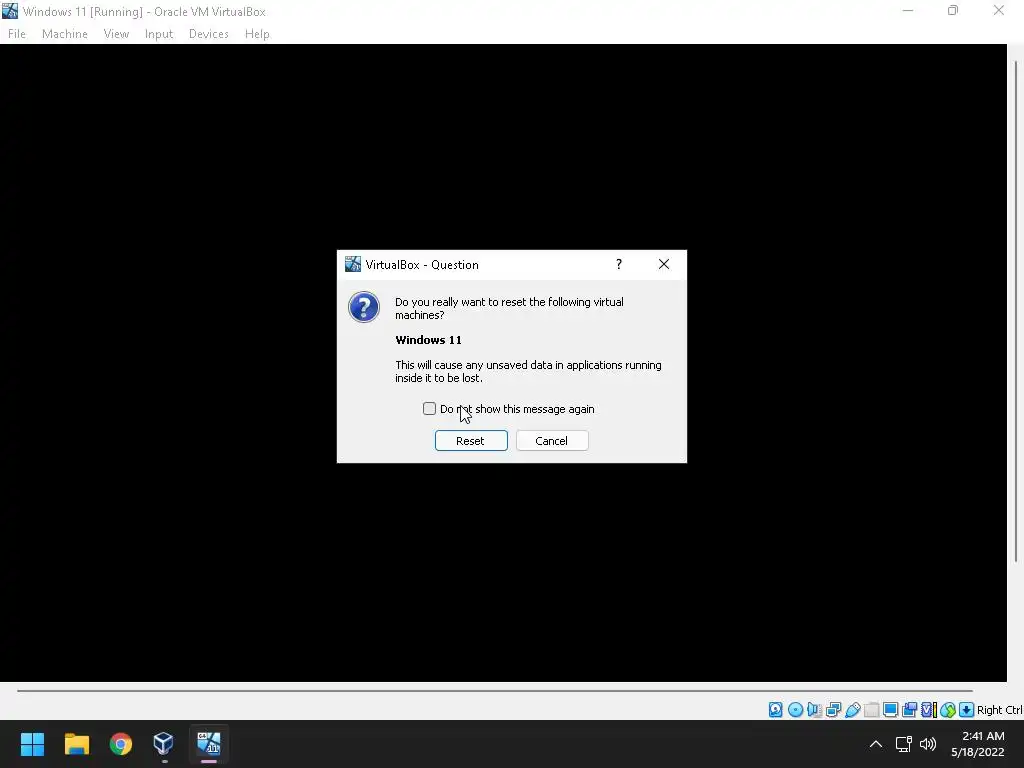Click the optical disc drive status icon

click(795, 710)
